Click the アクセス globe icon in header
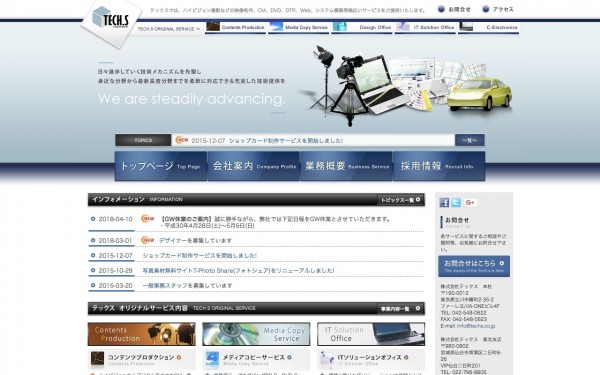This screenshot has height=375, width=600. tap(486, 9)
